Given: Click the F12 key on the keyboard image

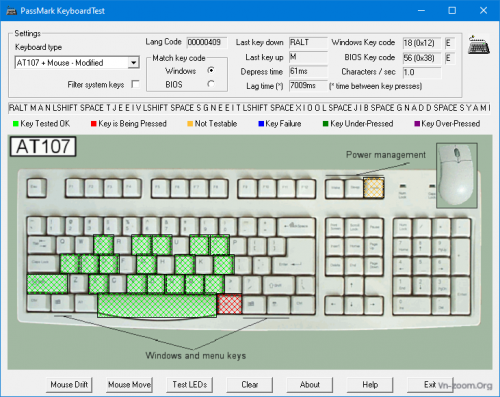Looking at the screenshot, I should coord(306,189).
